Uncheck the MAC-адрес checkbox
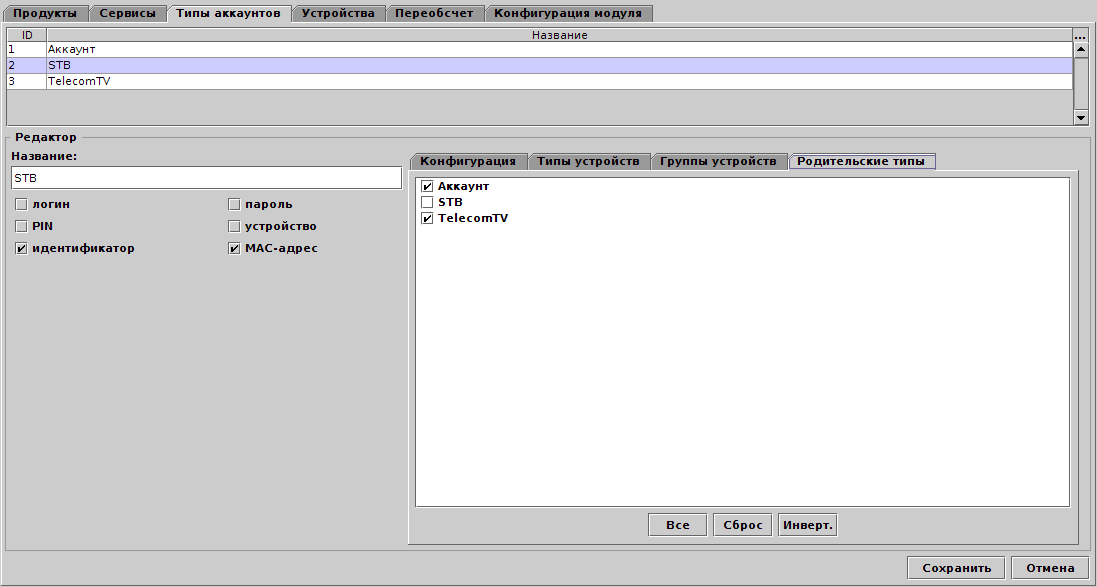The height and width of the screenshot is (587, 1097). [235, 248]
